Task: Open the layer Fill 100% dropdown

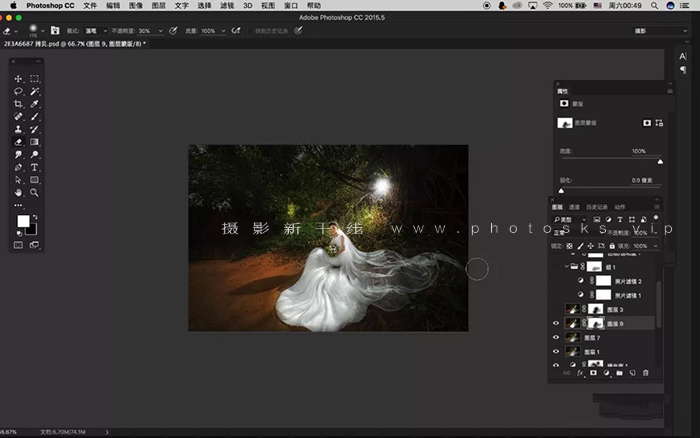Action: click(655, 246)
